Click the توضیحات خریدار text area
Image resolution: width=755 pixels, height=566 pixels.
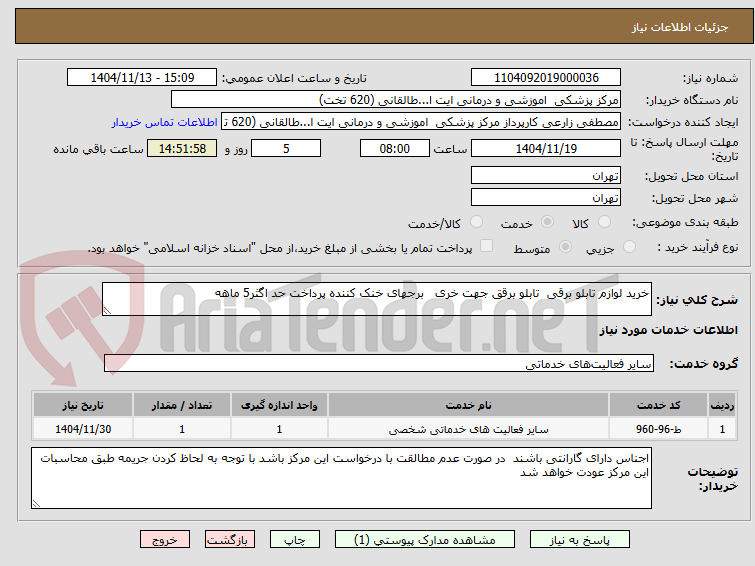click(x=341, y=478)
